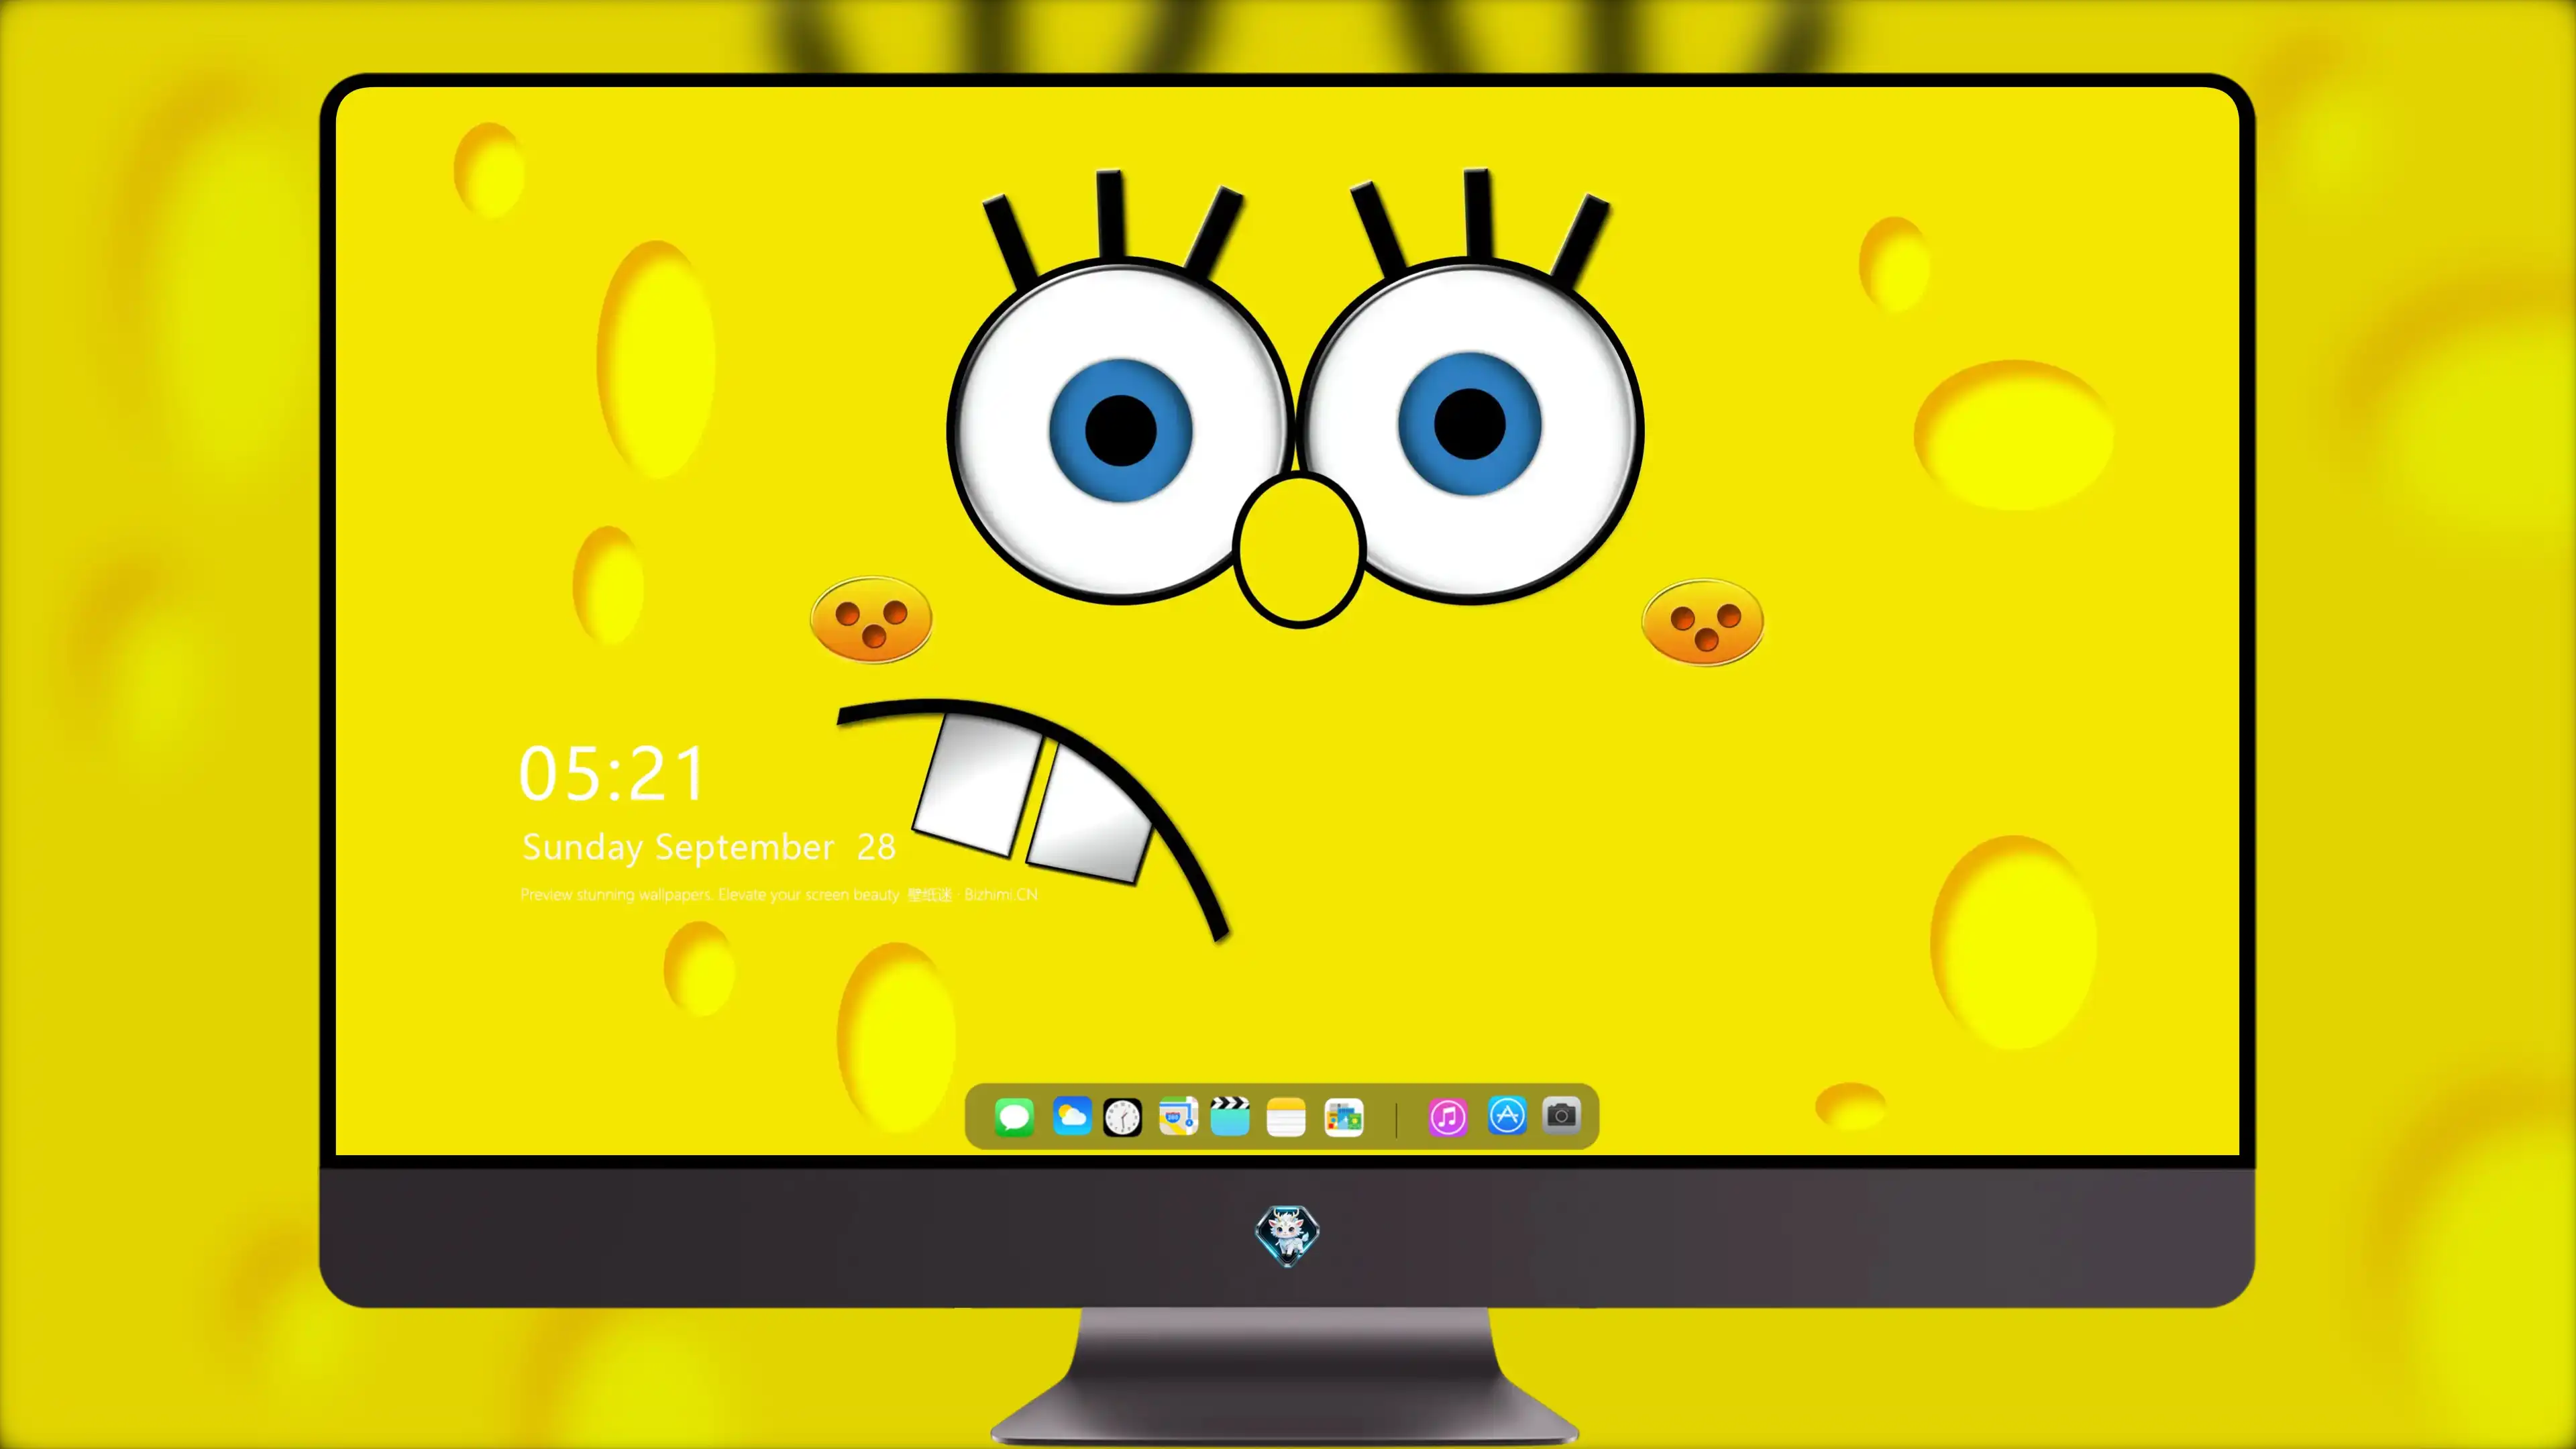Open the Clock app in the dock

(1122, 1117)
